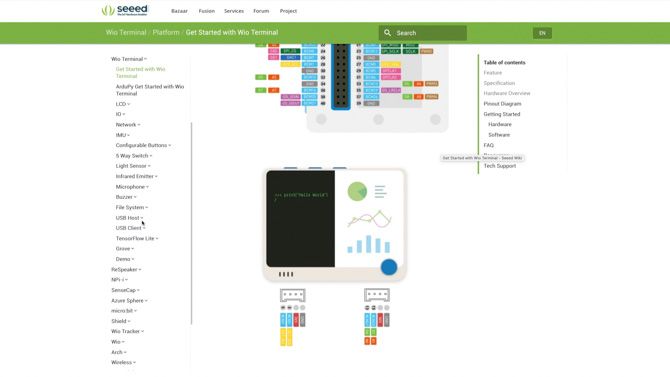
Task: Click the Search input field
Action: [x=423, y=33]
